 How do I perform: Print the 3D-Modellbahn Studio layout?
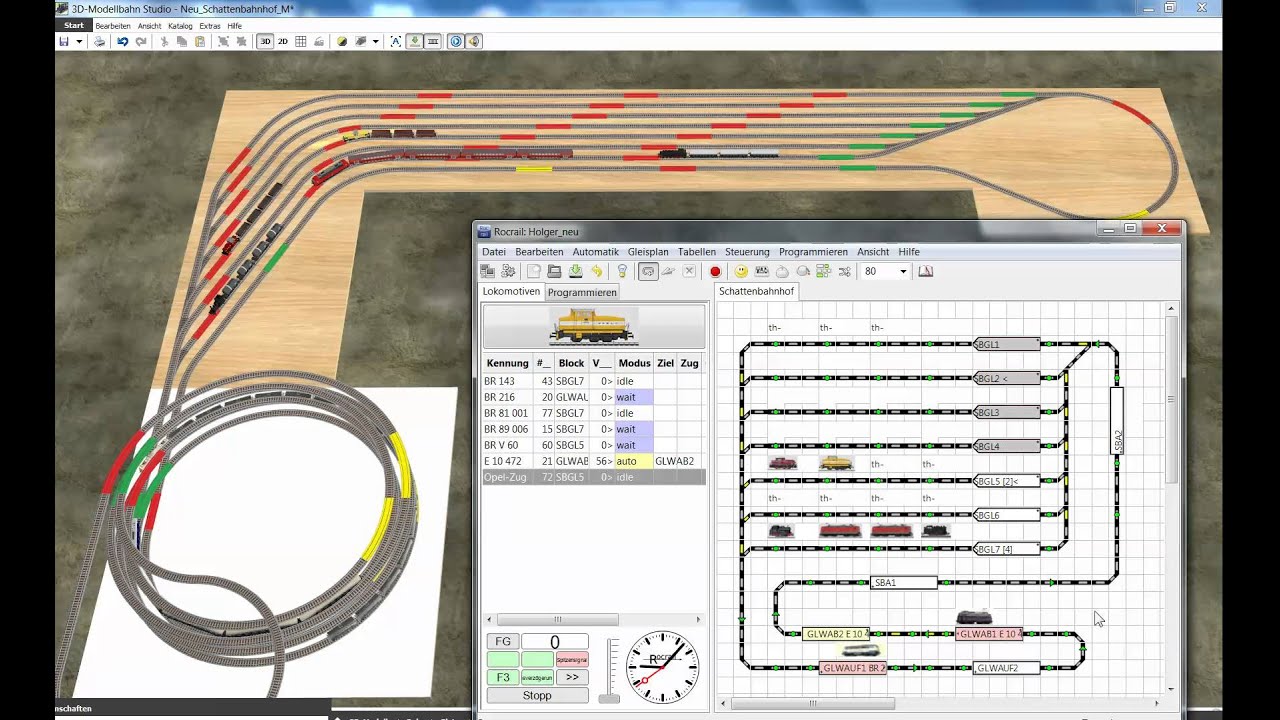(x=99, y=42)
